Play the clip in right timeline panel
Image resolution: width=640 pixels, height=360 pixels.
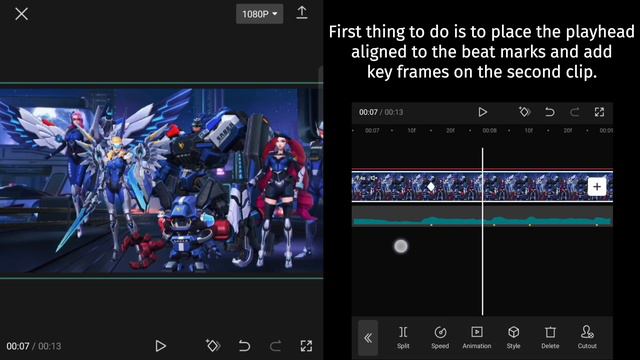(482, 112)
